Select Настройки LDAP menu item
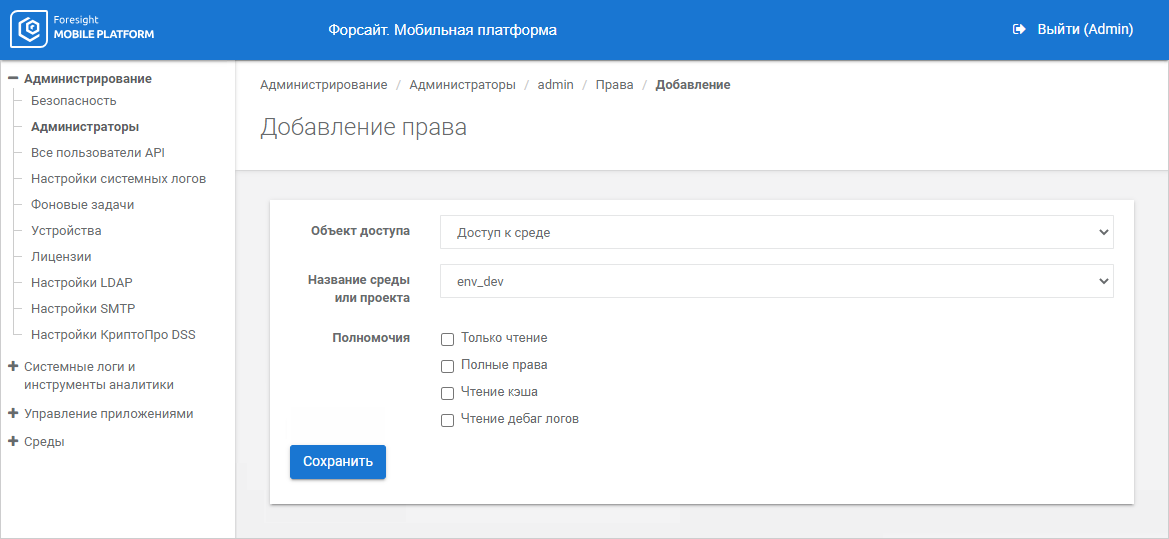 pyautogui.click(x=81, y=283)
